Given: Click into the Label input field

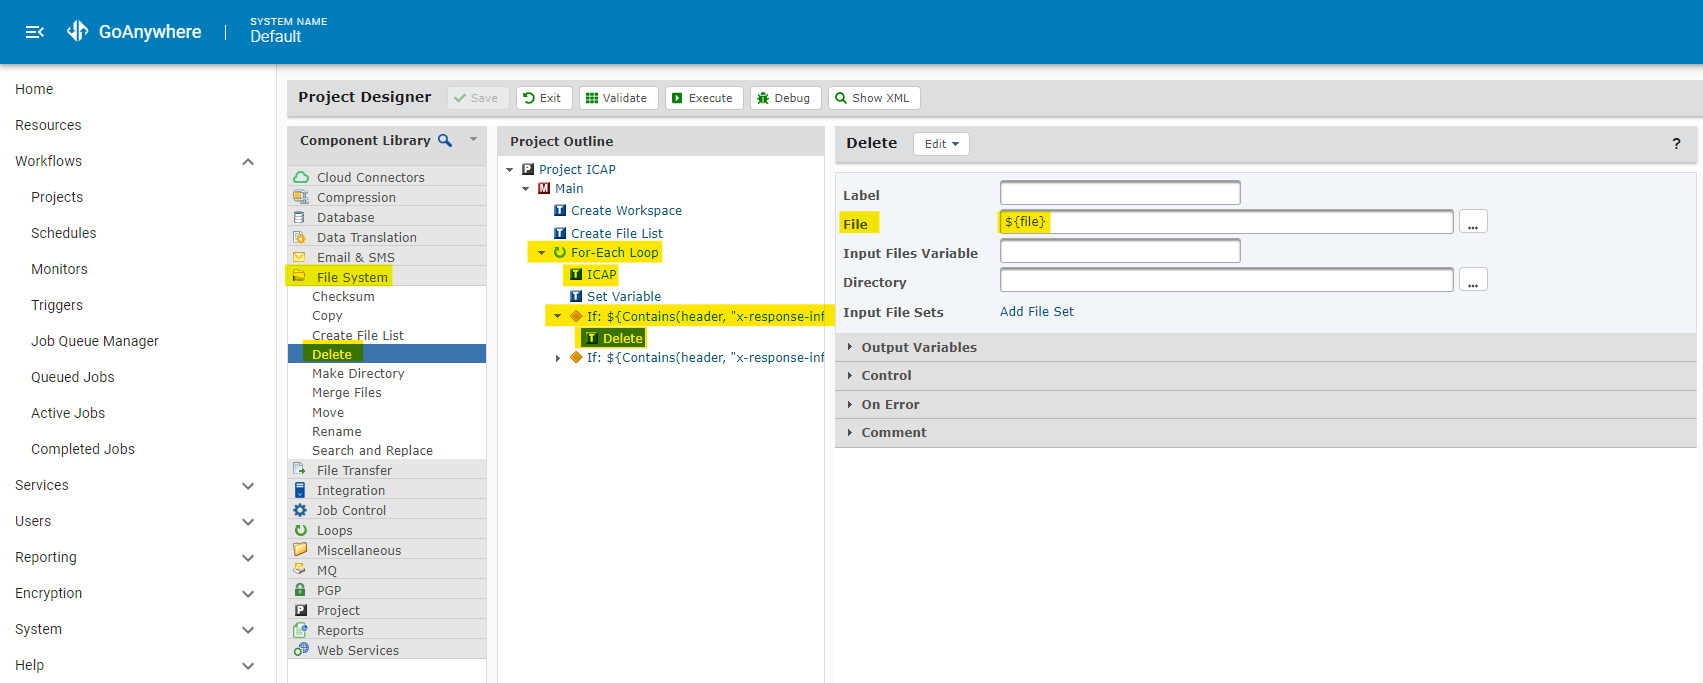Looking at the screenshot, I should pos(1120,193).
